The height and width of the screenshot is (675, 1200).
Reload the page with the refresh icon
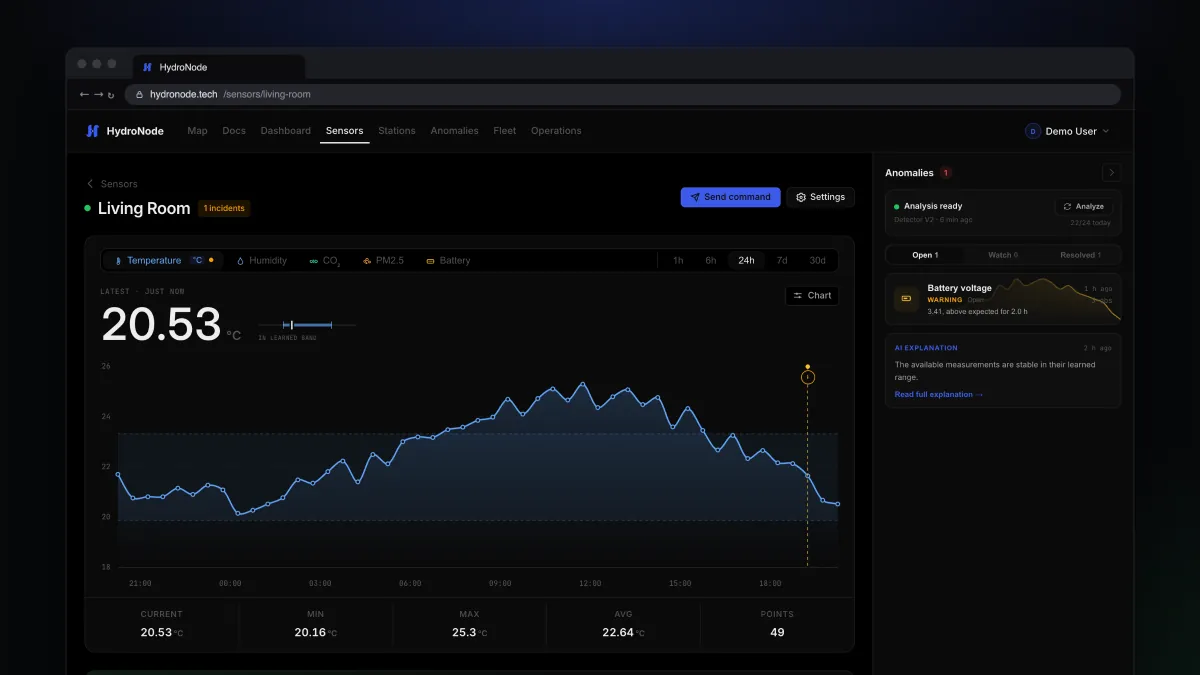click(111, 95)
